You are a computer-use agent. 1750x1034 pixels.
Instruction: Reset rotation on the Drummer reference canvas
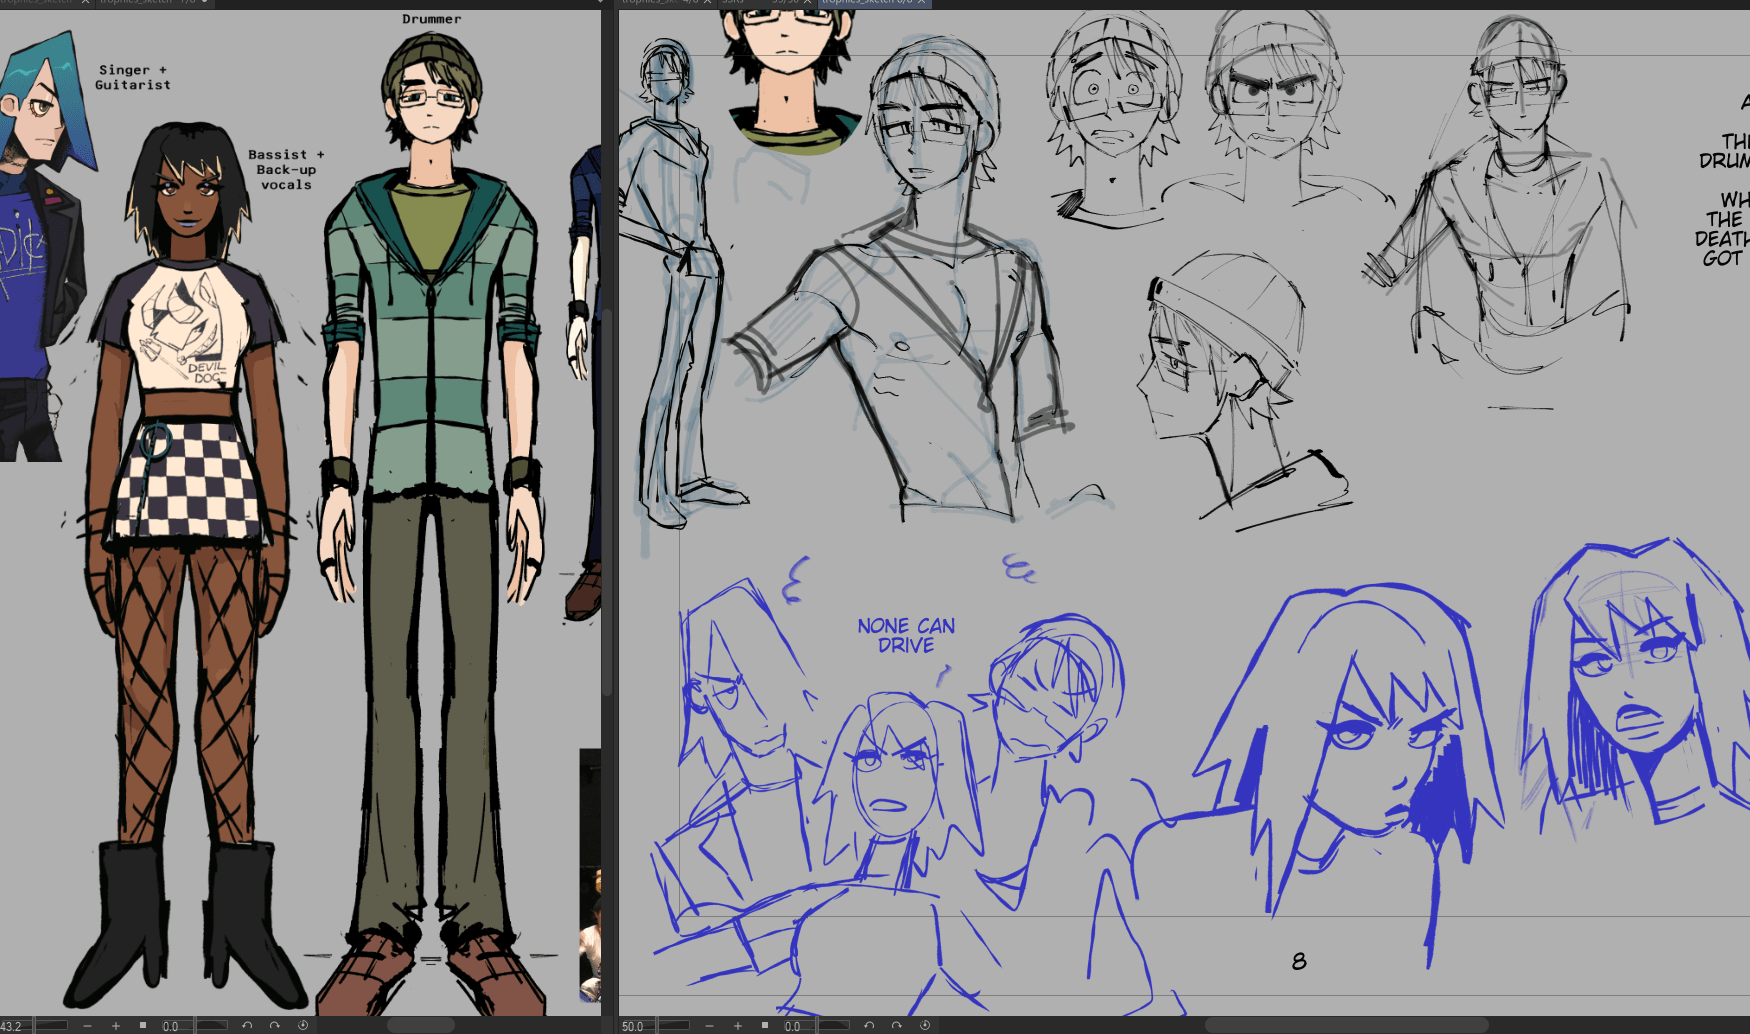click(x=303, y=1026)
